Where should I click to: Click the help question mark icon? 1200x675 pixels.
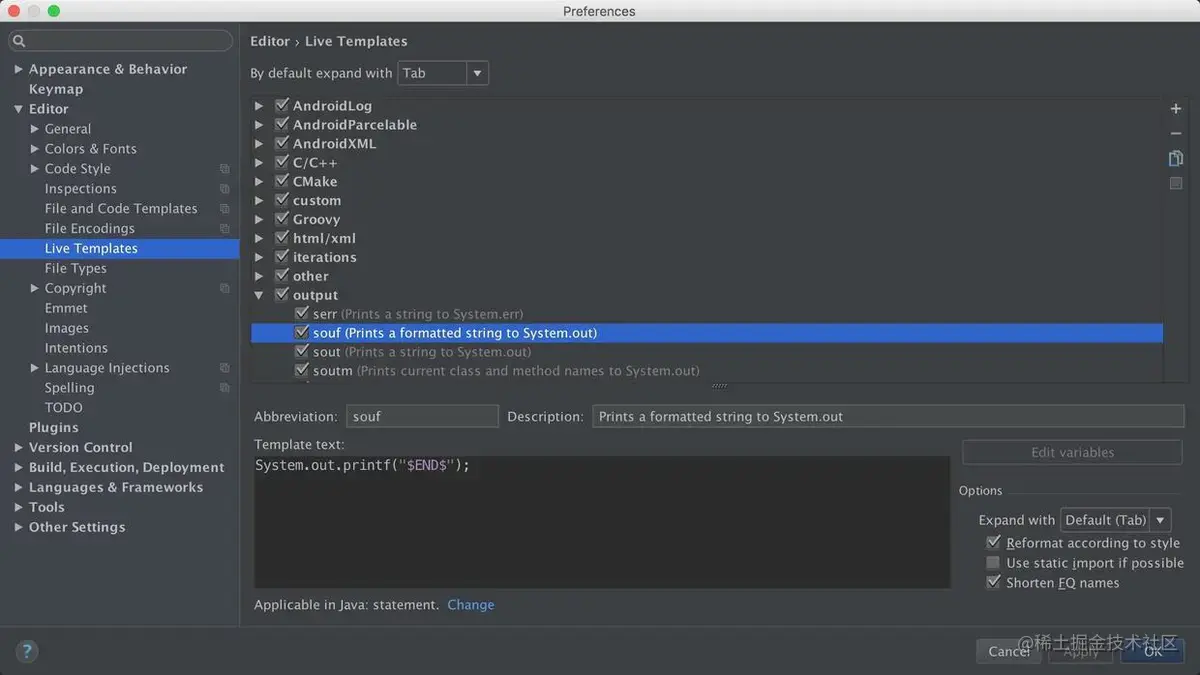[27, 650]
